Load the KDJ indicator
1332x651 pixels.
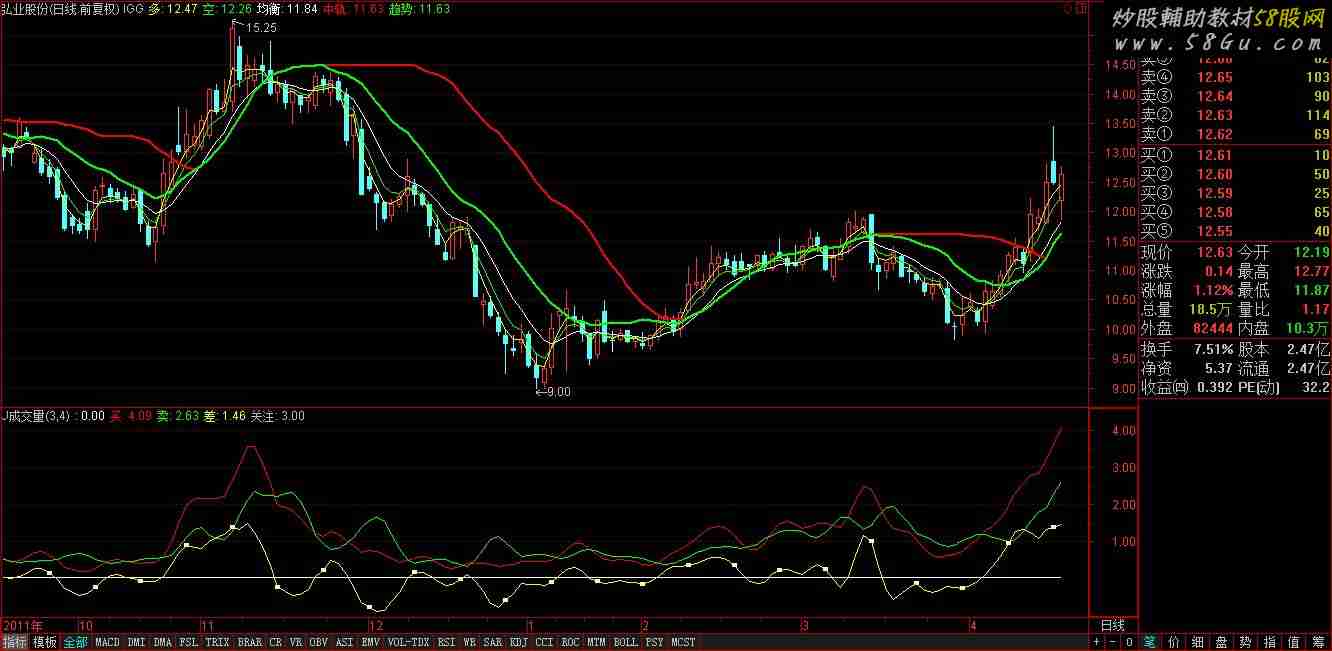pyautogui.click(x=519, y=642)
